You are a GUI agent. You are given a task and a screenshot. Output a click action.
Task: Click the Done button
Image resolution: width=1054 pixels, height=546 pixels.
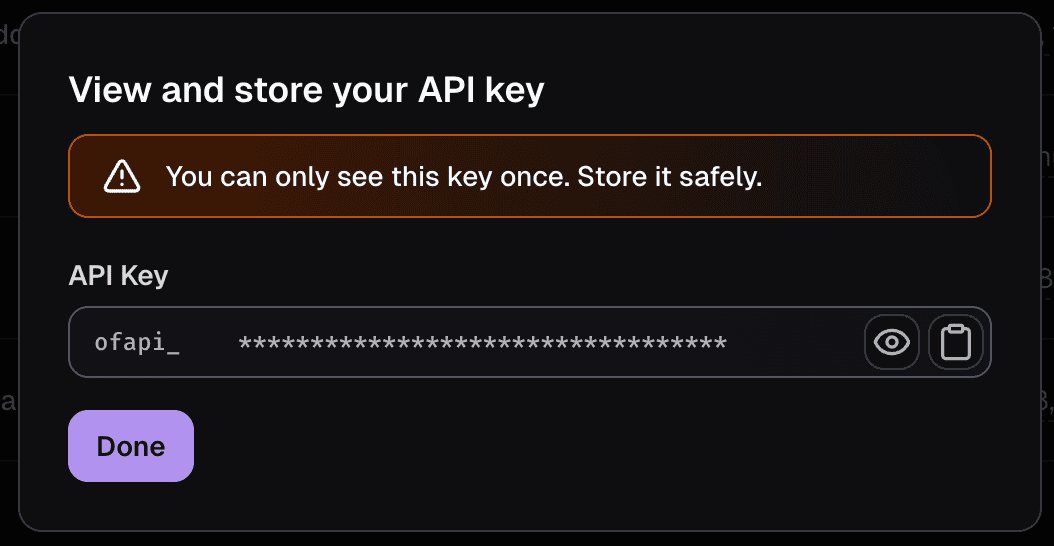point(131,446)
